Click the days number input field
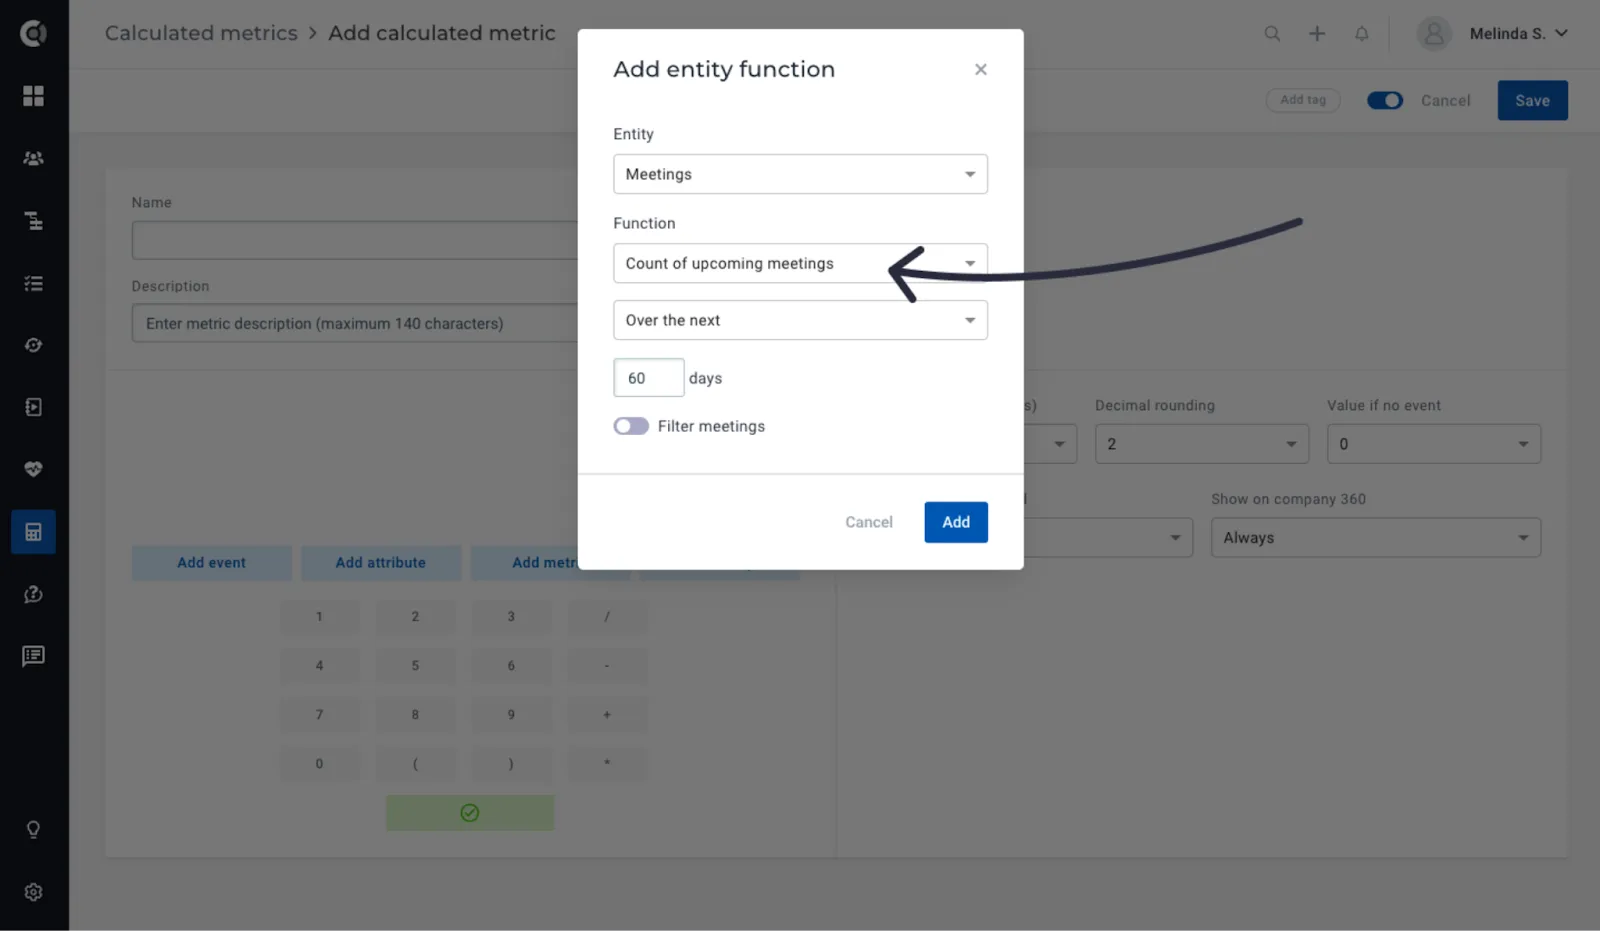Screen dimensions: 1600x931 click(x=648, y=377)
